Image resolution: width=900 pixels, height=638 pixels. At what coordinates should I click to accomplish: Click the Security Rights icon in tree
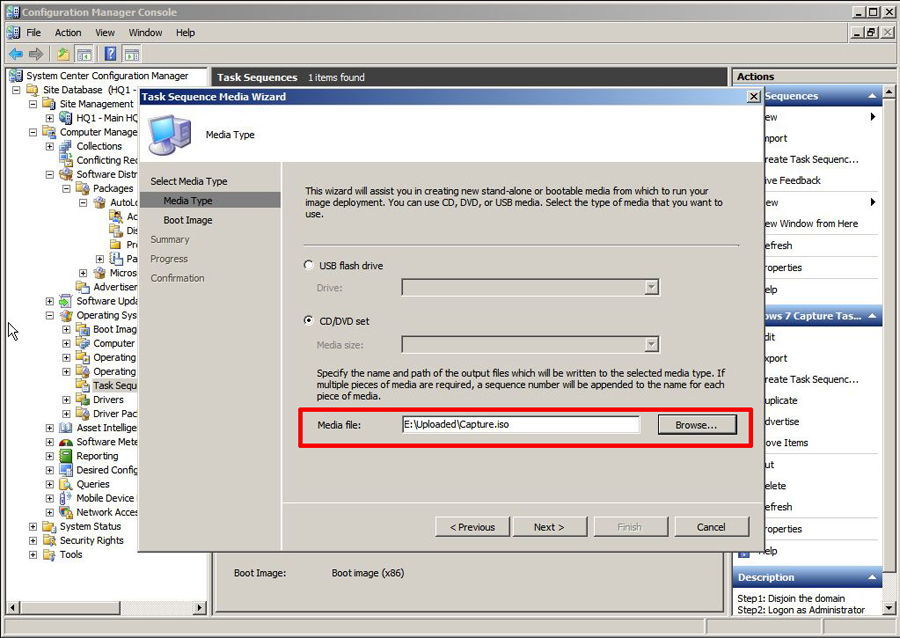pos(49,540)
